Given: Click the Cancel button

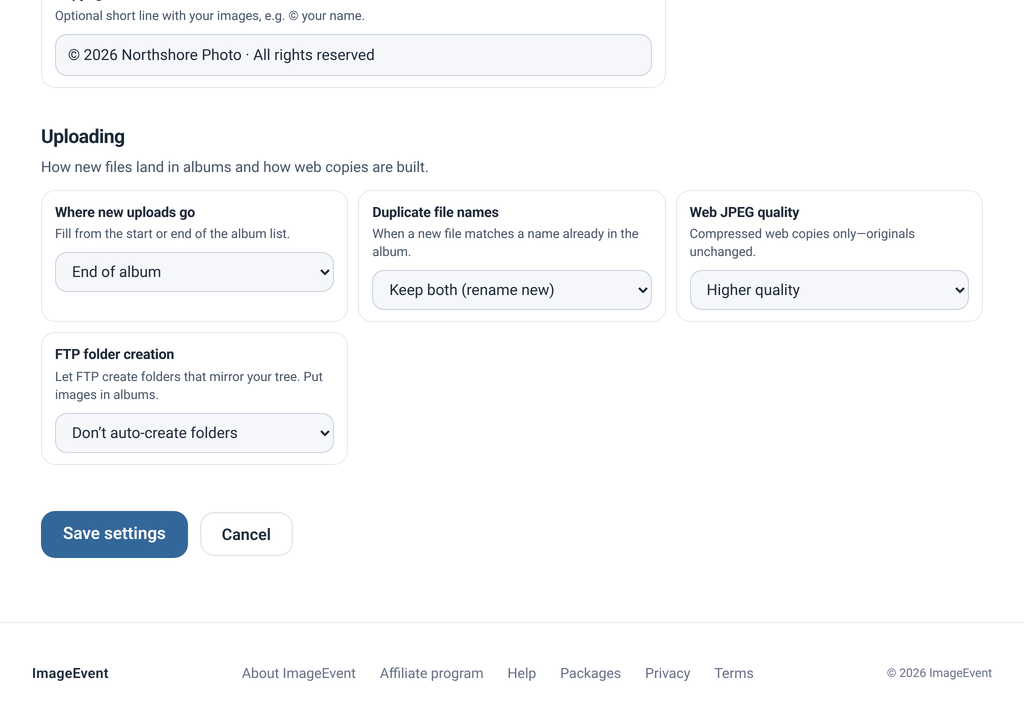Looking at the screenshot, I should (x=246, y=534).
